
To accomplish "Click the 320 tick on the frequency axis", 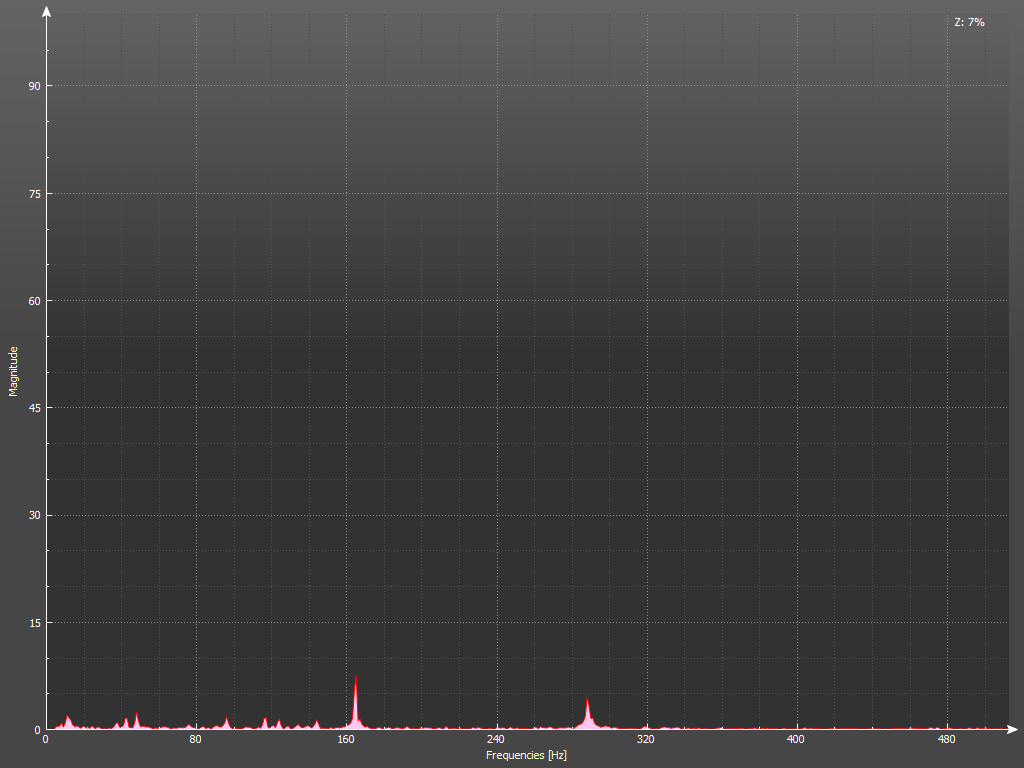I will pyautogui.click(x=646, y=740).
